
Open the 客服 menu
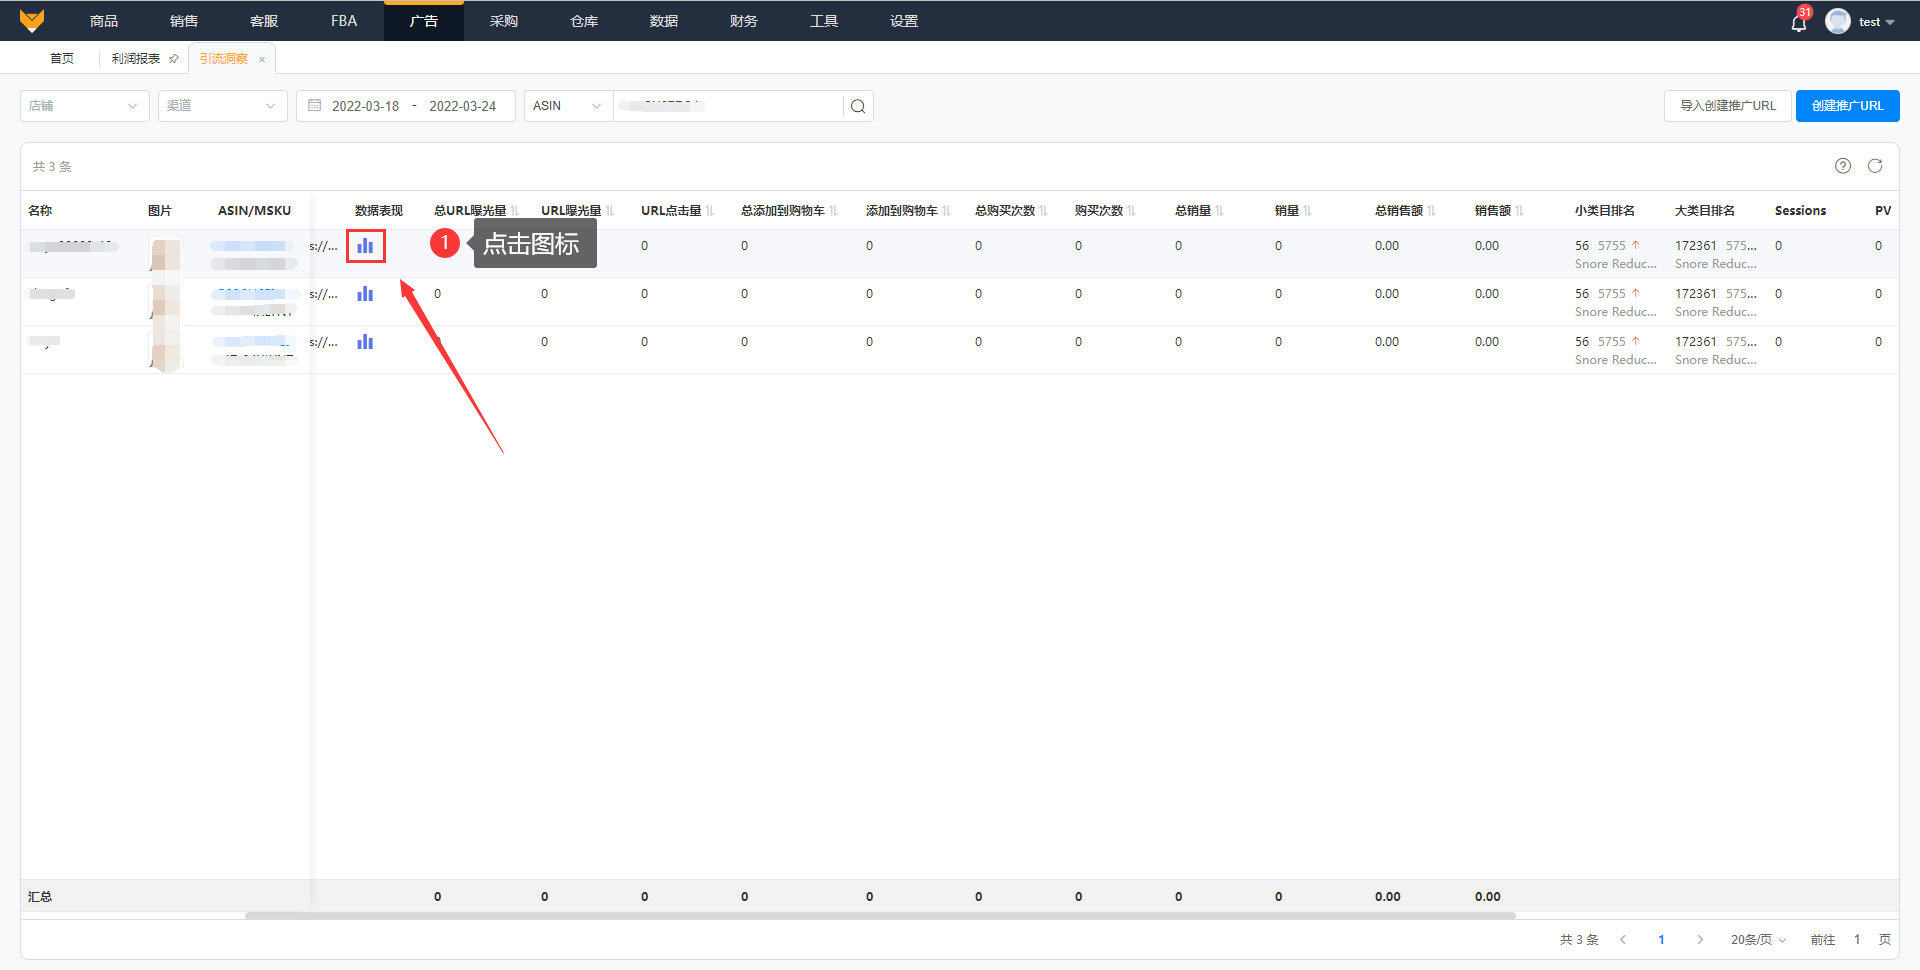coord(264,21)
